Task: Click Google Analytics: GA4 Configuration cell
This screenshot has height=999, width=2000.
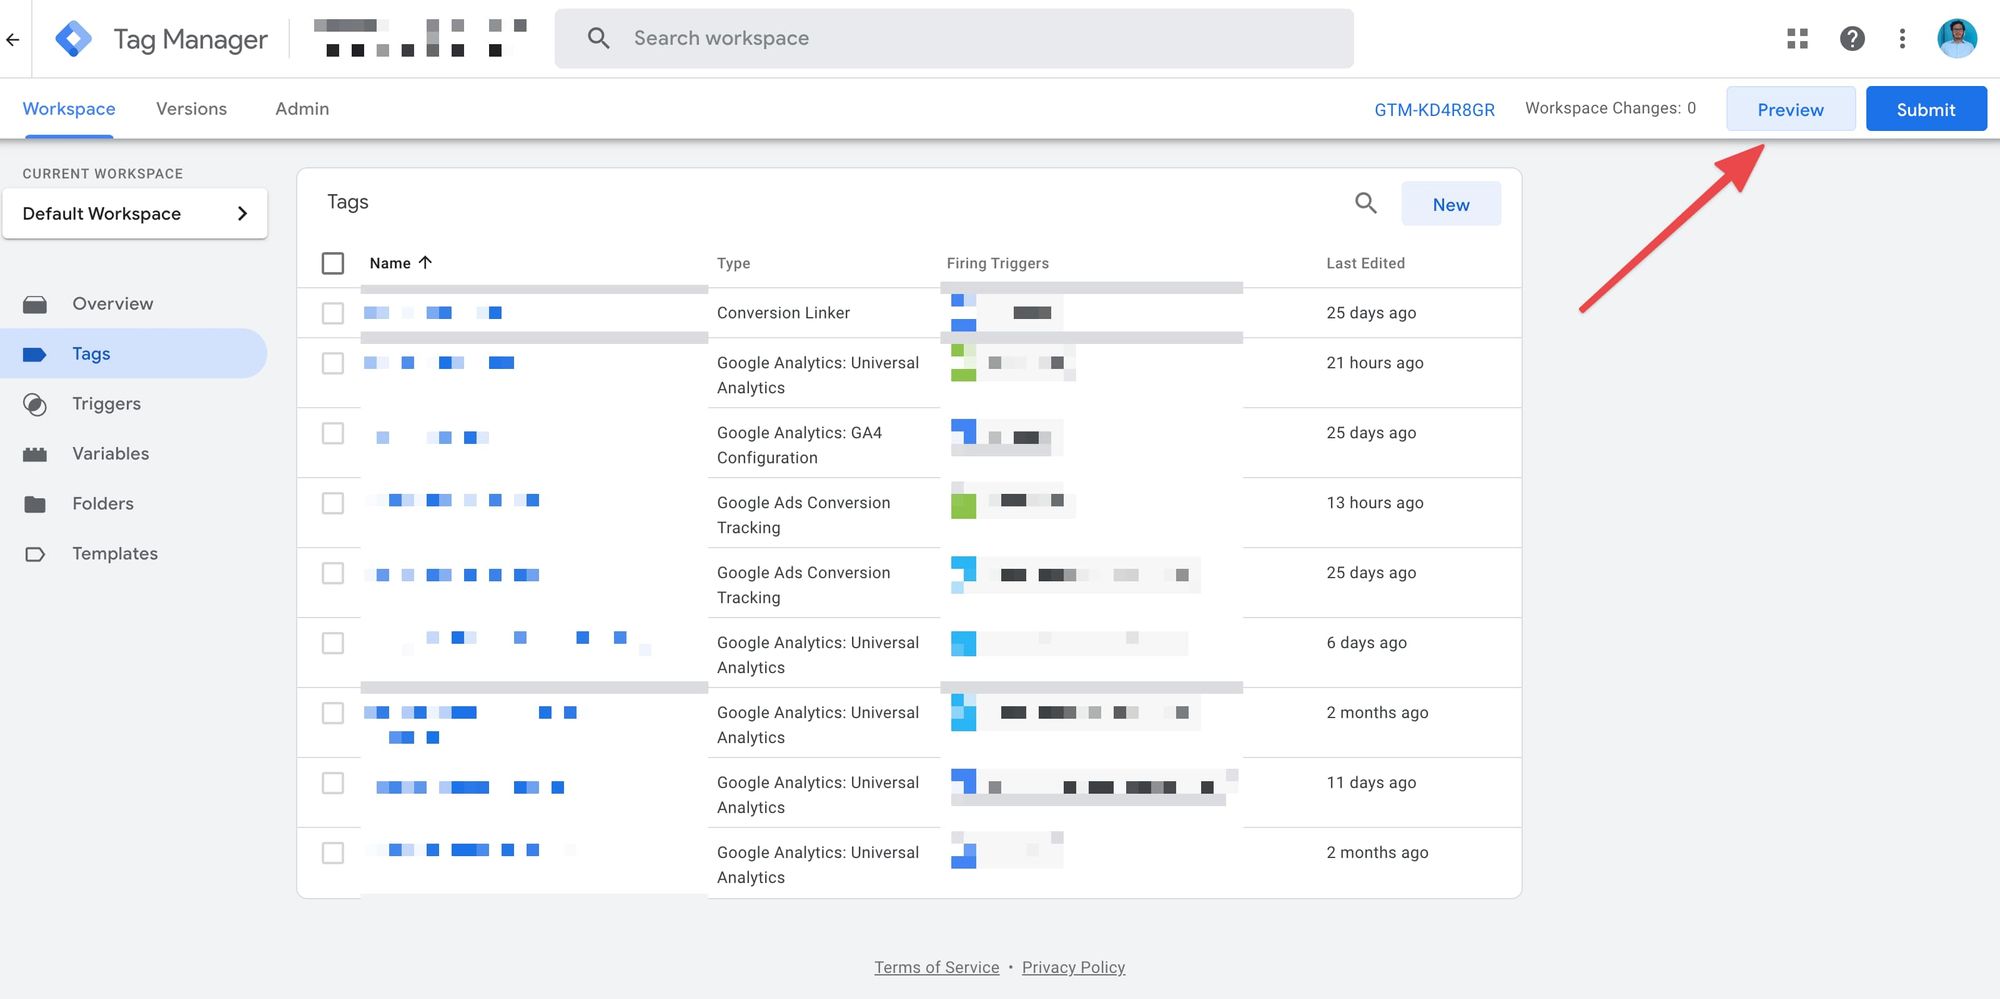Action: click(799, 445)
